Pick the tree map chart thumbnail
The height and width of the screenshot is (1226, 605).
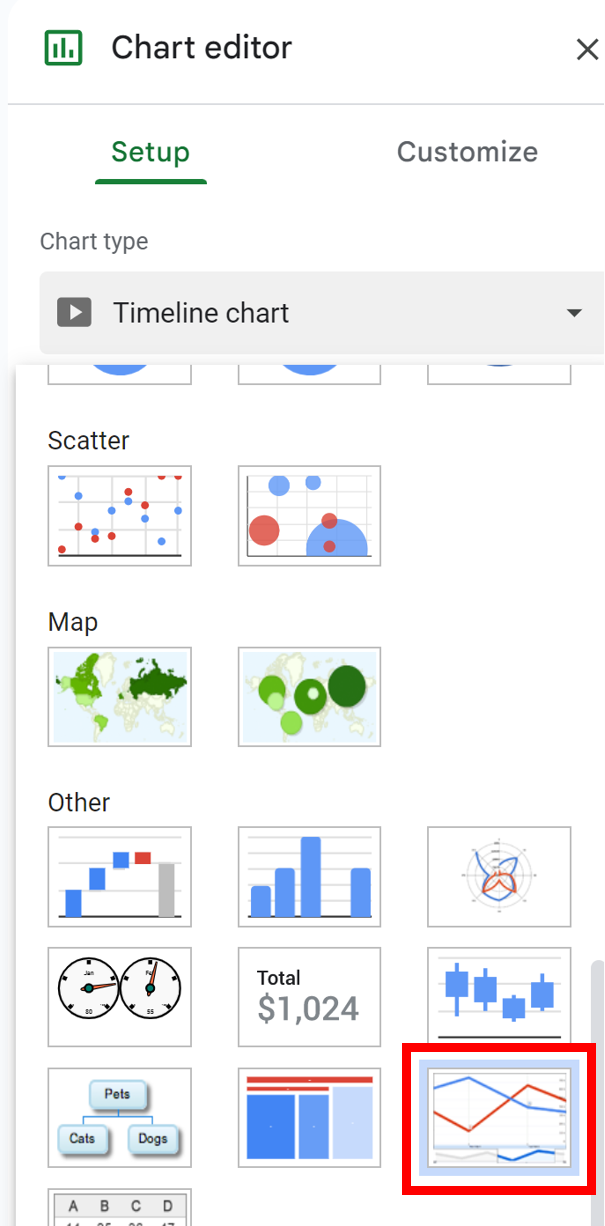pyautogui.click(x=309, y=1117)
